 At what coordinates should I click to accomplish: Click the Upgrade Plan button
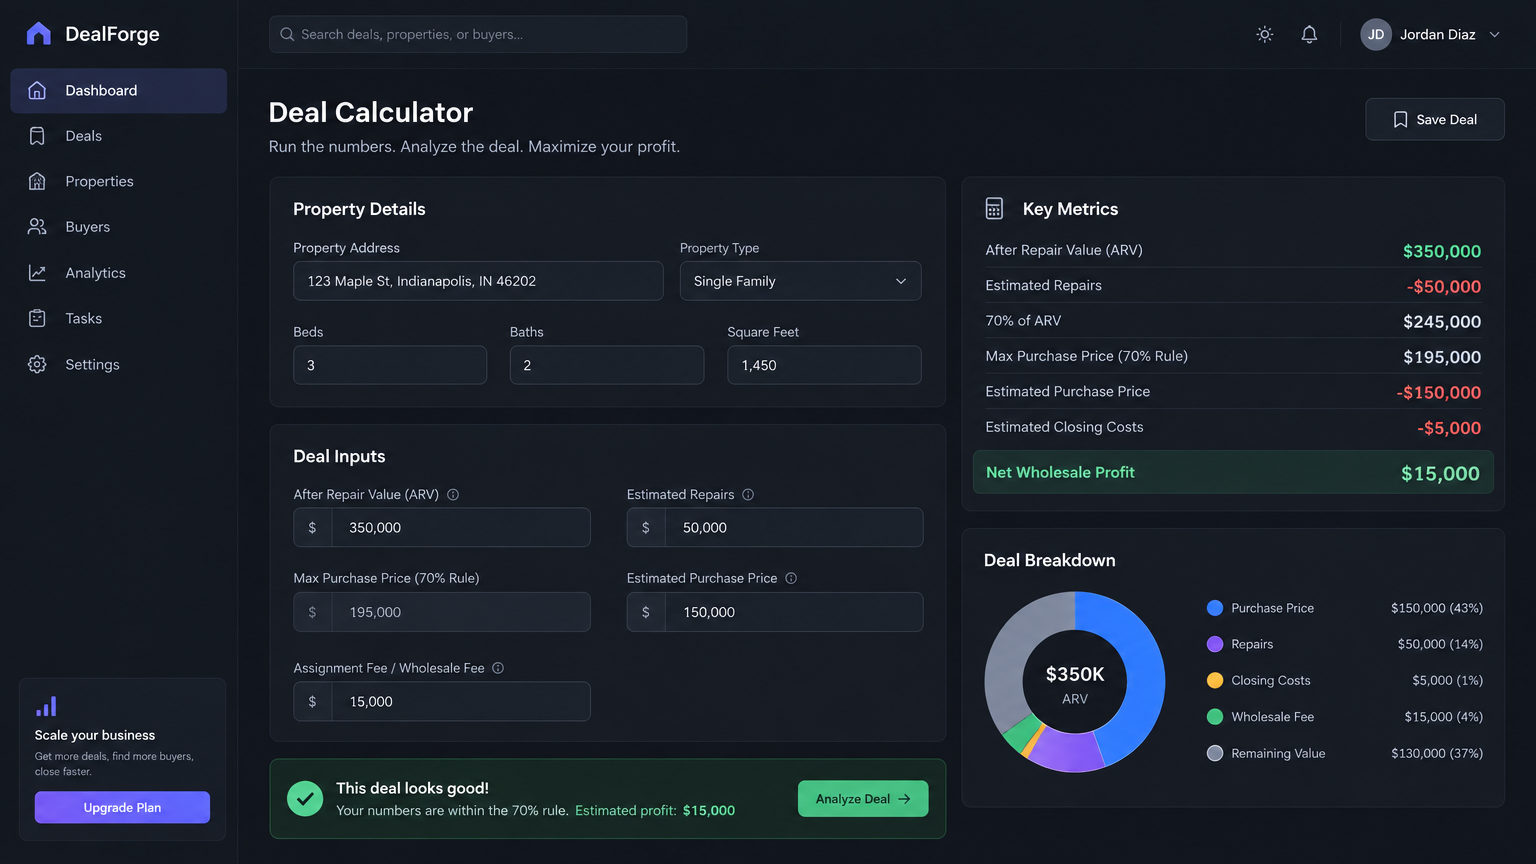point(122,807)
